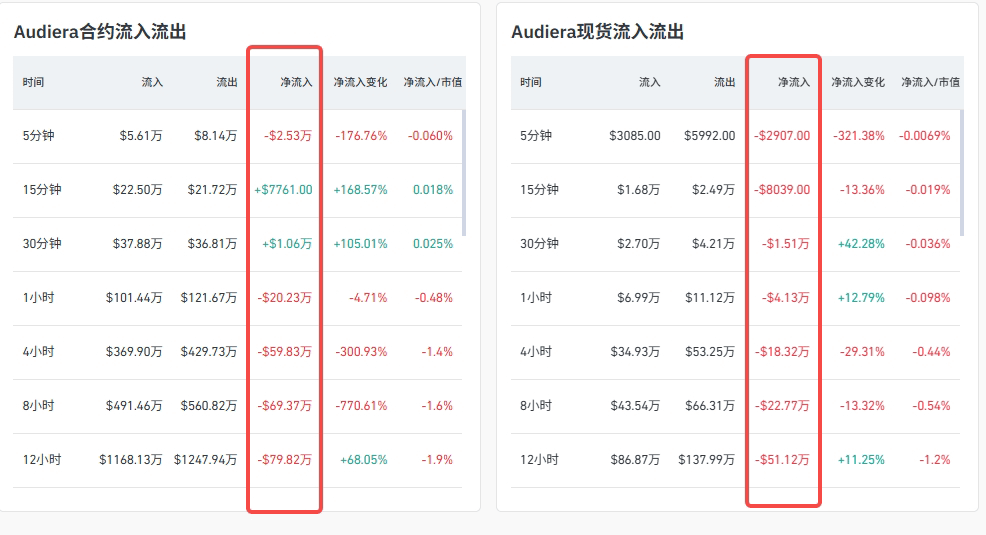Click contract change value +168.57%
This screenshot has width=986, height=535.
point(360,190)
